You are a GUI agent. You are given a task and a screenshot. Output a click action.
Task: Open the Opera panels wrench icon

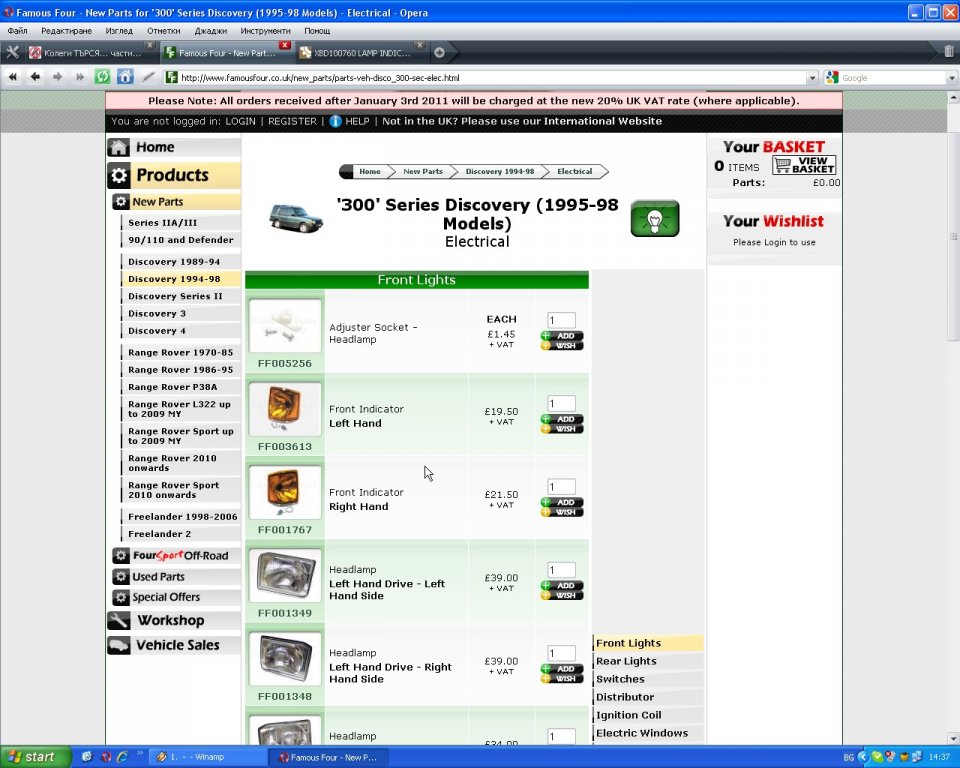point(12,53)
